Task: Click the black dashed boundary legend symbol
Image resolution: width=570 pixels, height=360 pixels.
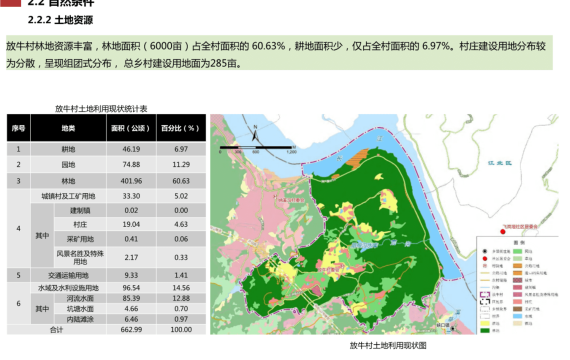Action: coord(485,302)
